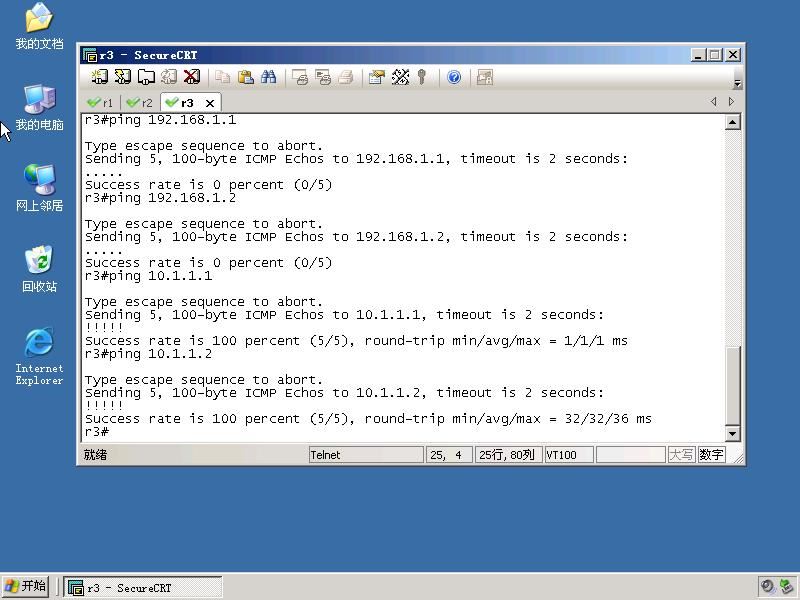
Task: Select 我的文档 desktop icon
Action: [39, 27]
